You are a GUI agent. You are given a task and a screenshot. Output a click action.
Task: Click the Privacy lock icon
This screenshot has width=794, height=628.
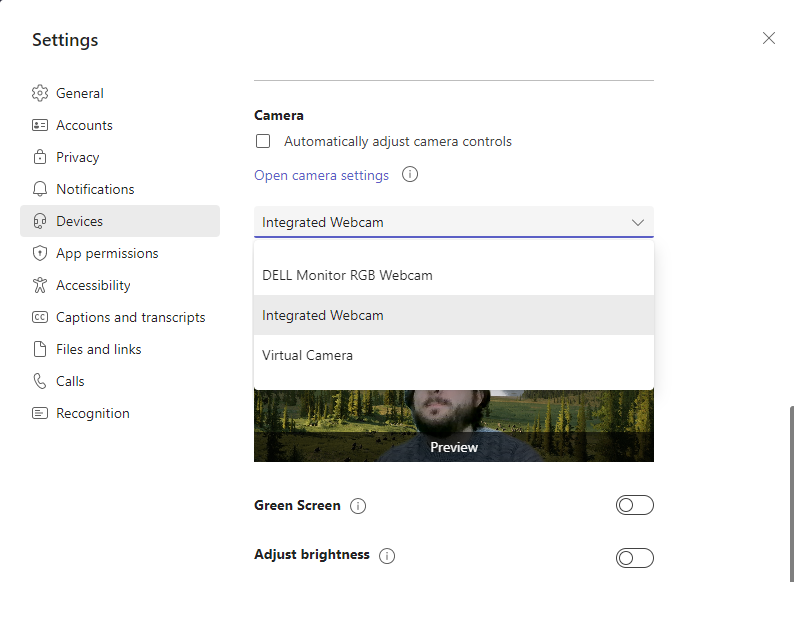tap(40, 157)
